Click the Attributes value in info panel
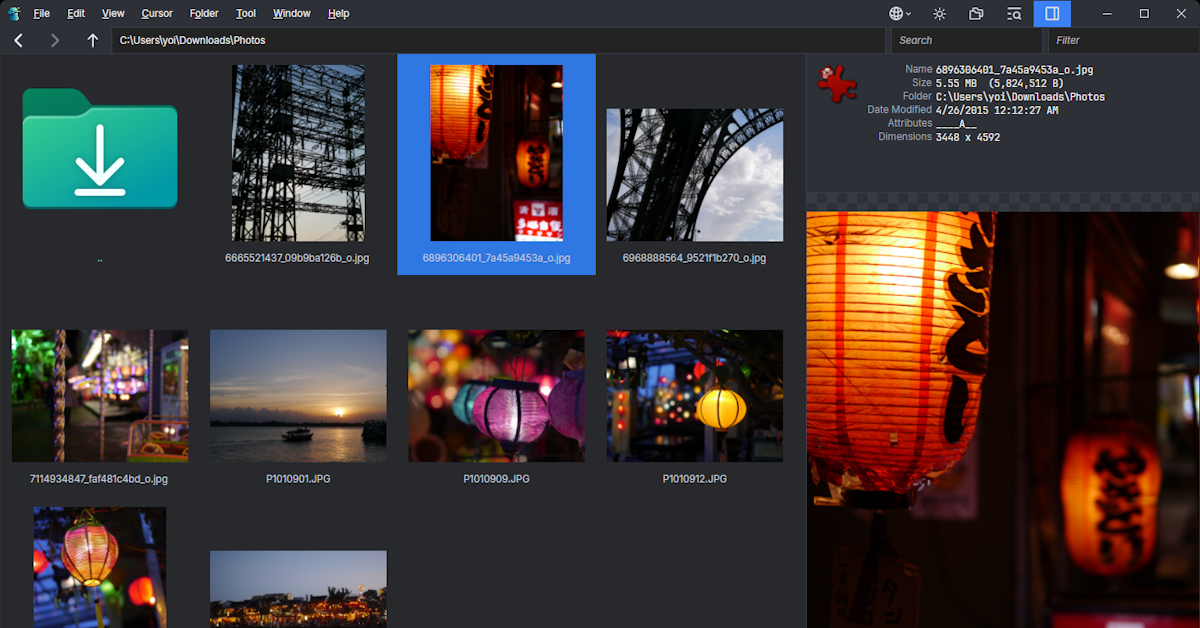This screenshot has height=628, width=1200. [956, 124]
